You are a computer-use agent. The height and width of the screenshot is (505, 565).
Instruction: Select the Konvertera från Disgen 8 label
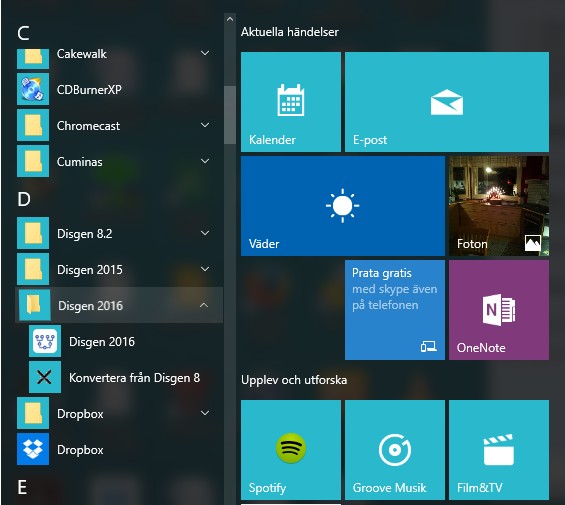pos(134,377)
